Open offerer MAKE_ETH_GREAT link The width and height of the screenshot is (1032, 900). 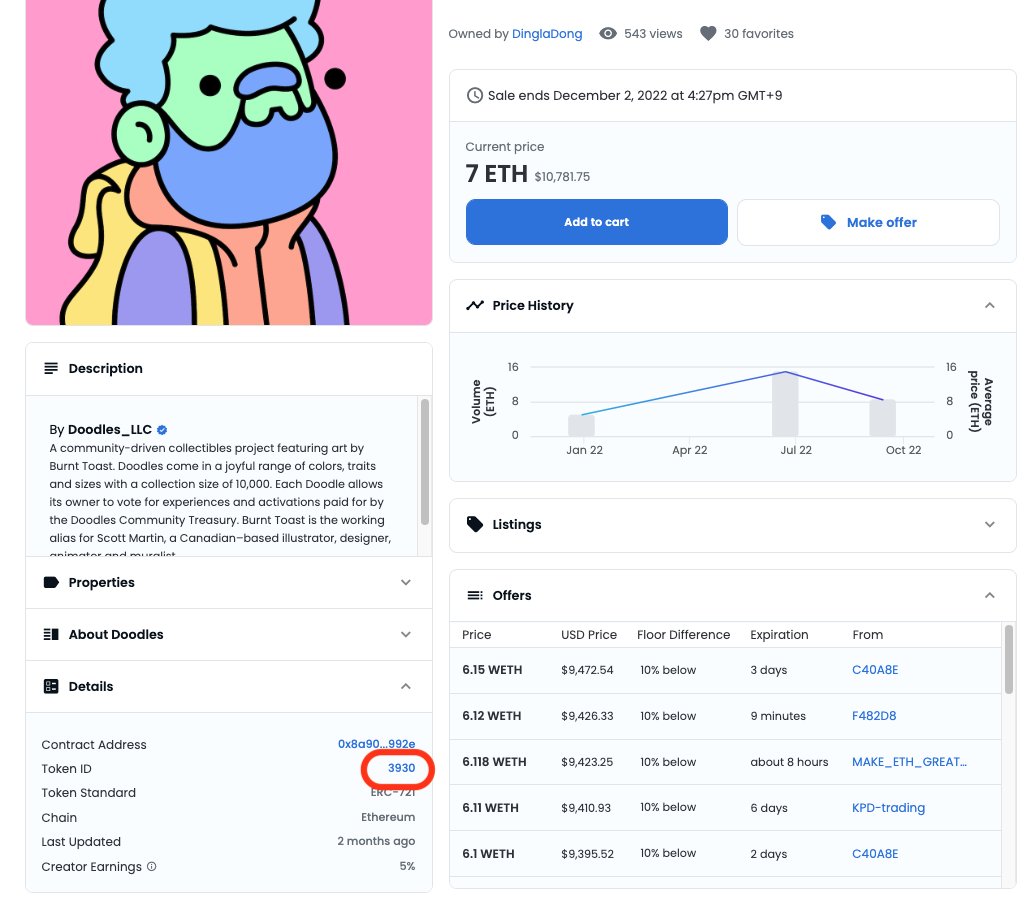[909, 762]
